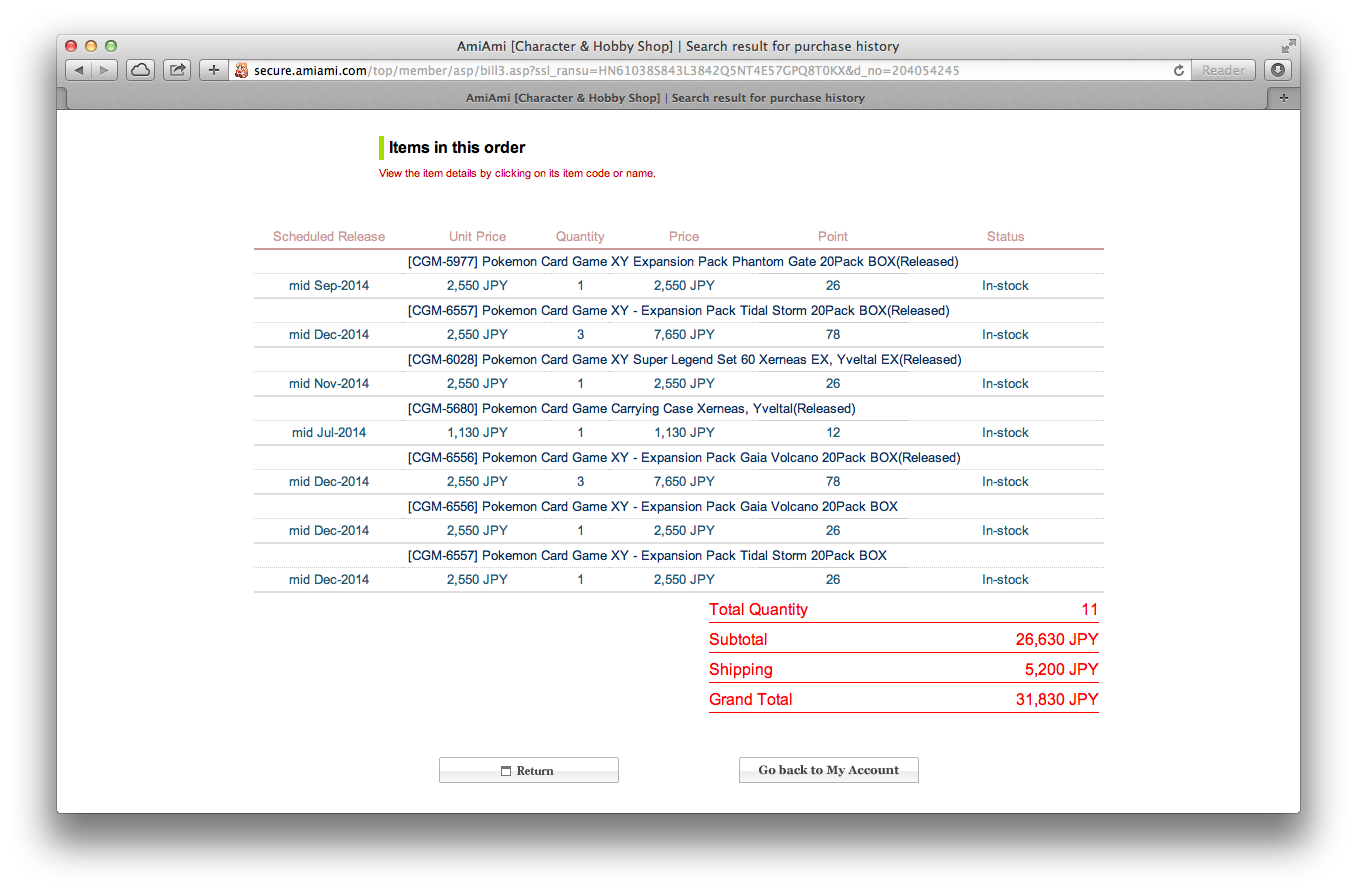Go forward with the Safari forward arrow
Viewport: 1357px width, 892px height.
(105, 70)
